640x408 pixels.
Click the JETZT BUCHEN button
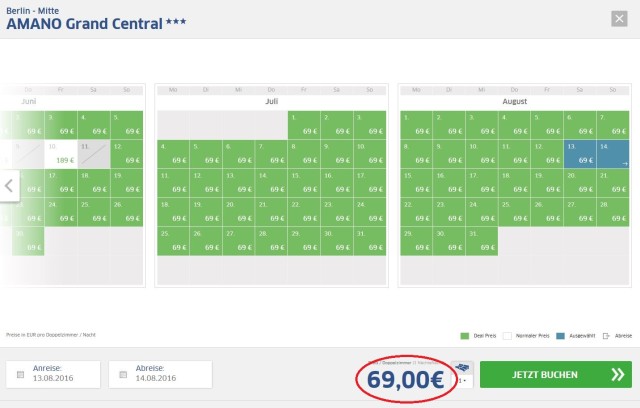tap(556, 374)
